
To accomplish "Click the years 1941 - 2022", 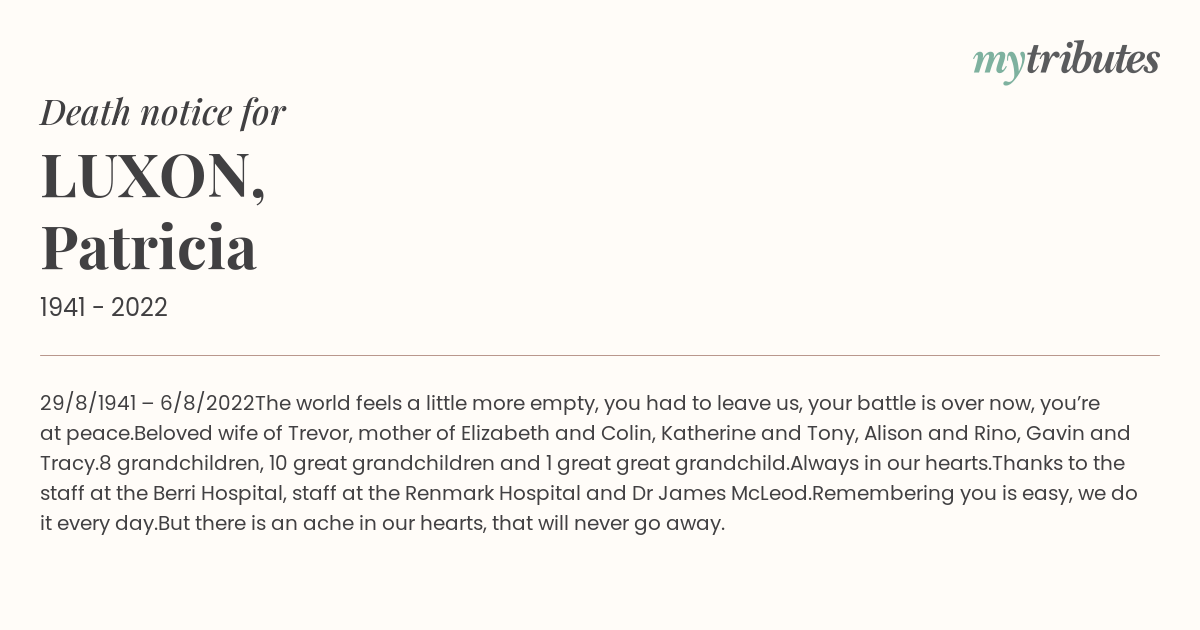I will point(104,307).
